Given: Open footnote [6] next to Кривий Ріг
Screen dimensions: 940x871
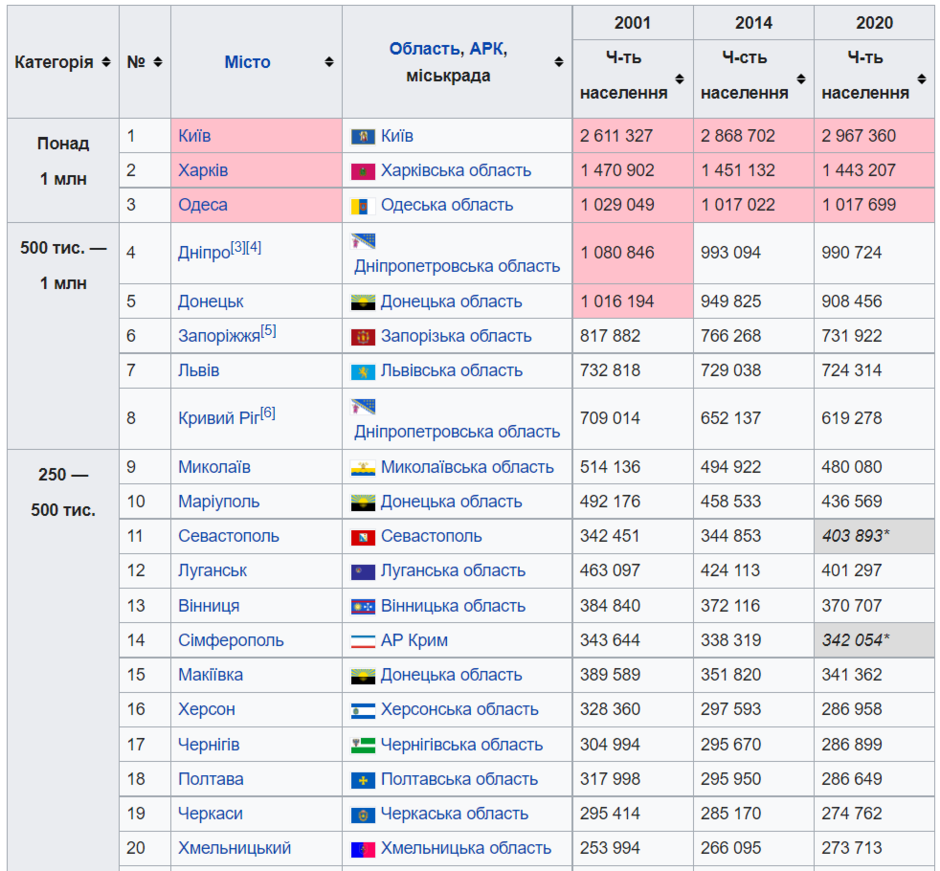Looking at the screenshot, I should pyautogui.click(x=267, y=412).
